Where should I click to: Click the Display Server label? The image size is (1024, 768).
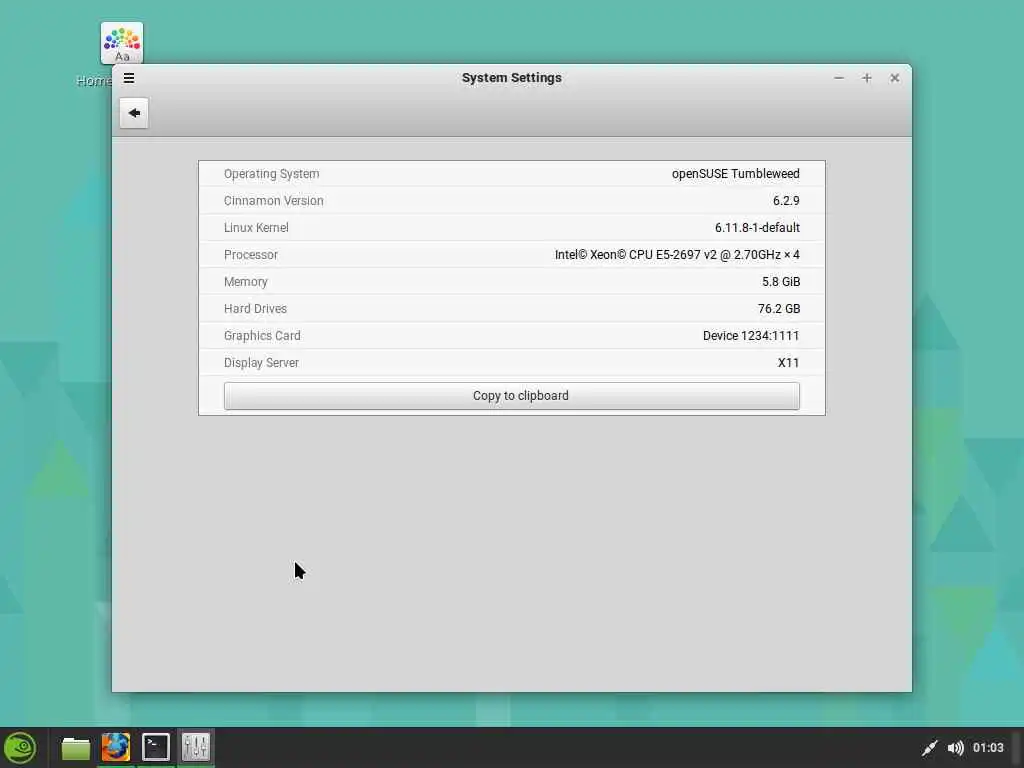(x=261, y=362)
